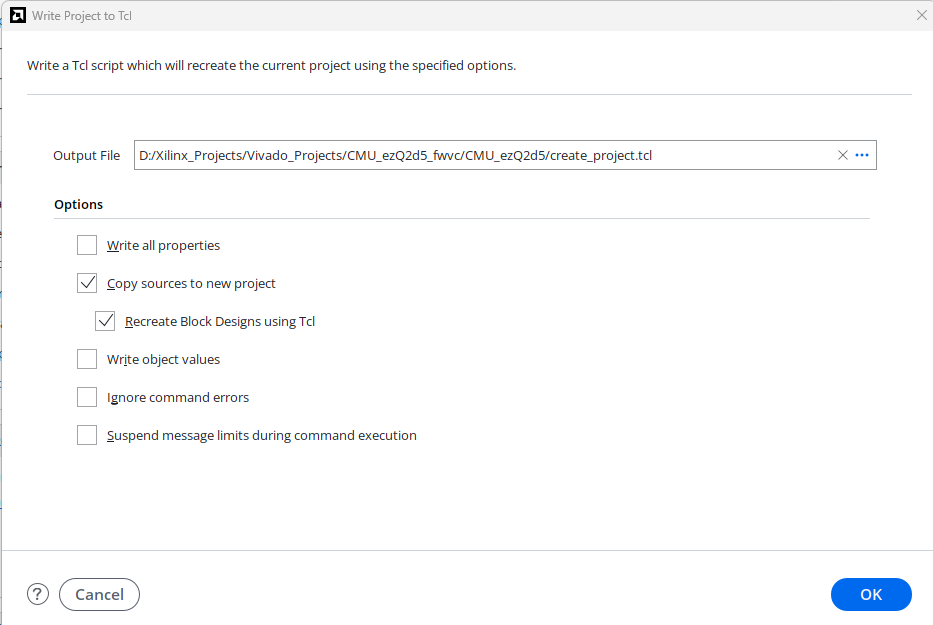Cancel writing the Tcl script
This screenshot has height=625, width=933.
tap(99, 594)
